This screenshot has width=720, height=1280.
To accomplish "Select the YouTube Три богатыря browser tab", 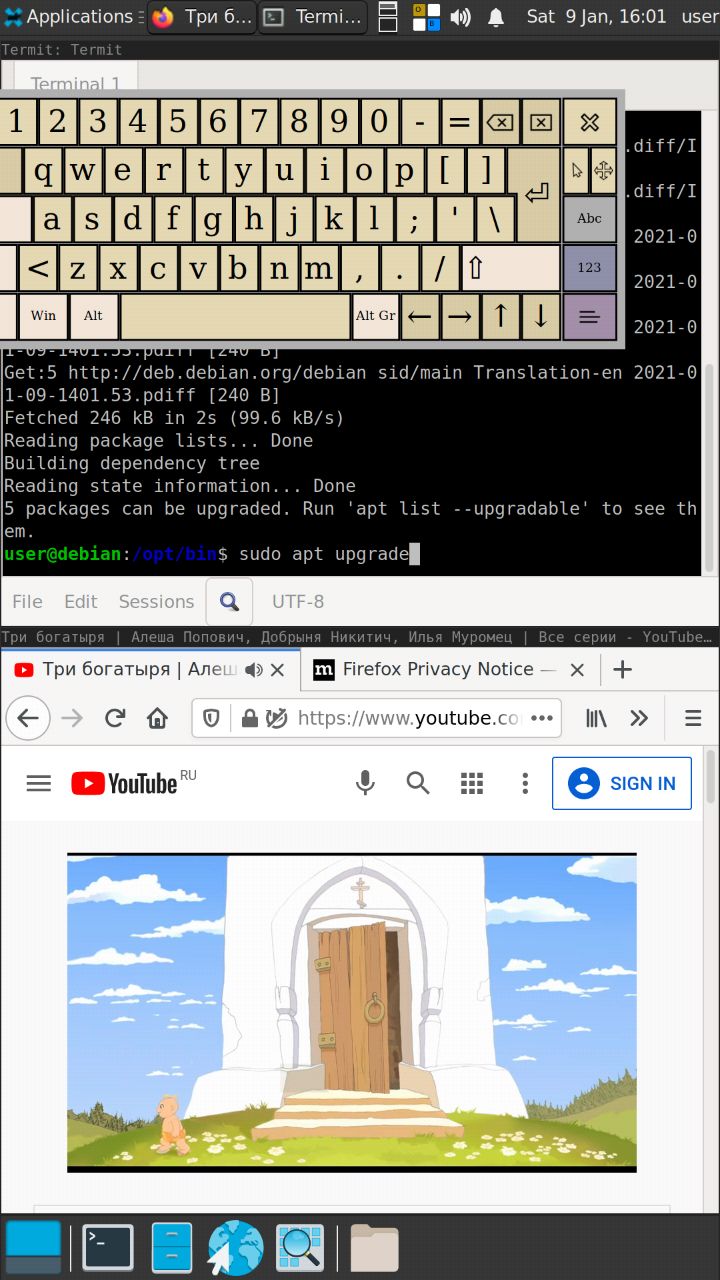I will point(150,669).
